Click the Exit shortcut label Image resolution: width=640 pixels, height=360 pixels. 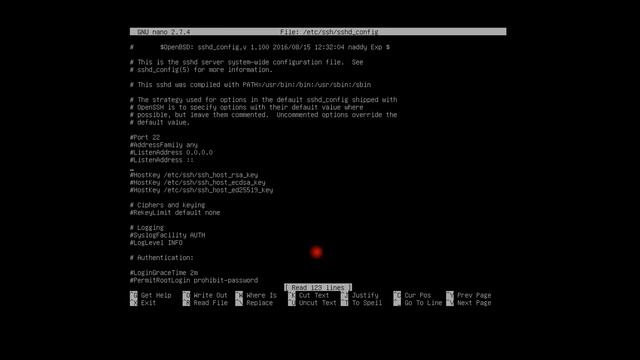point(148,303)
